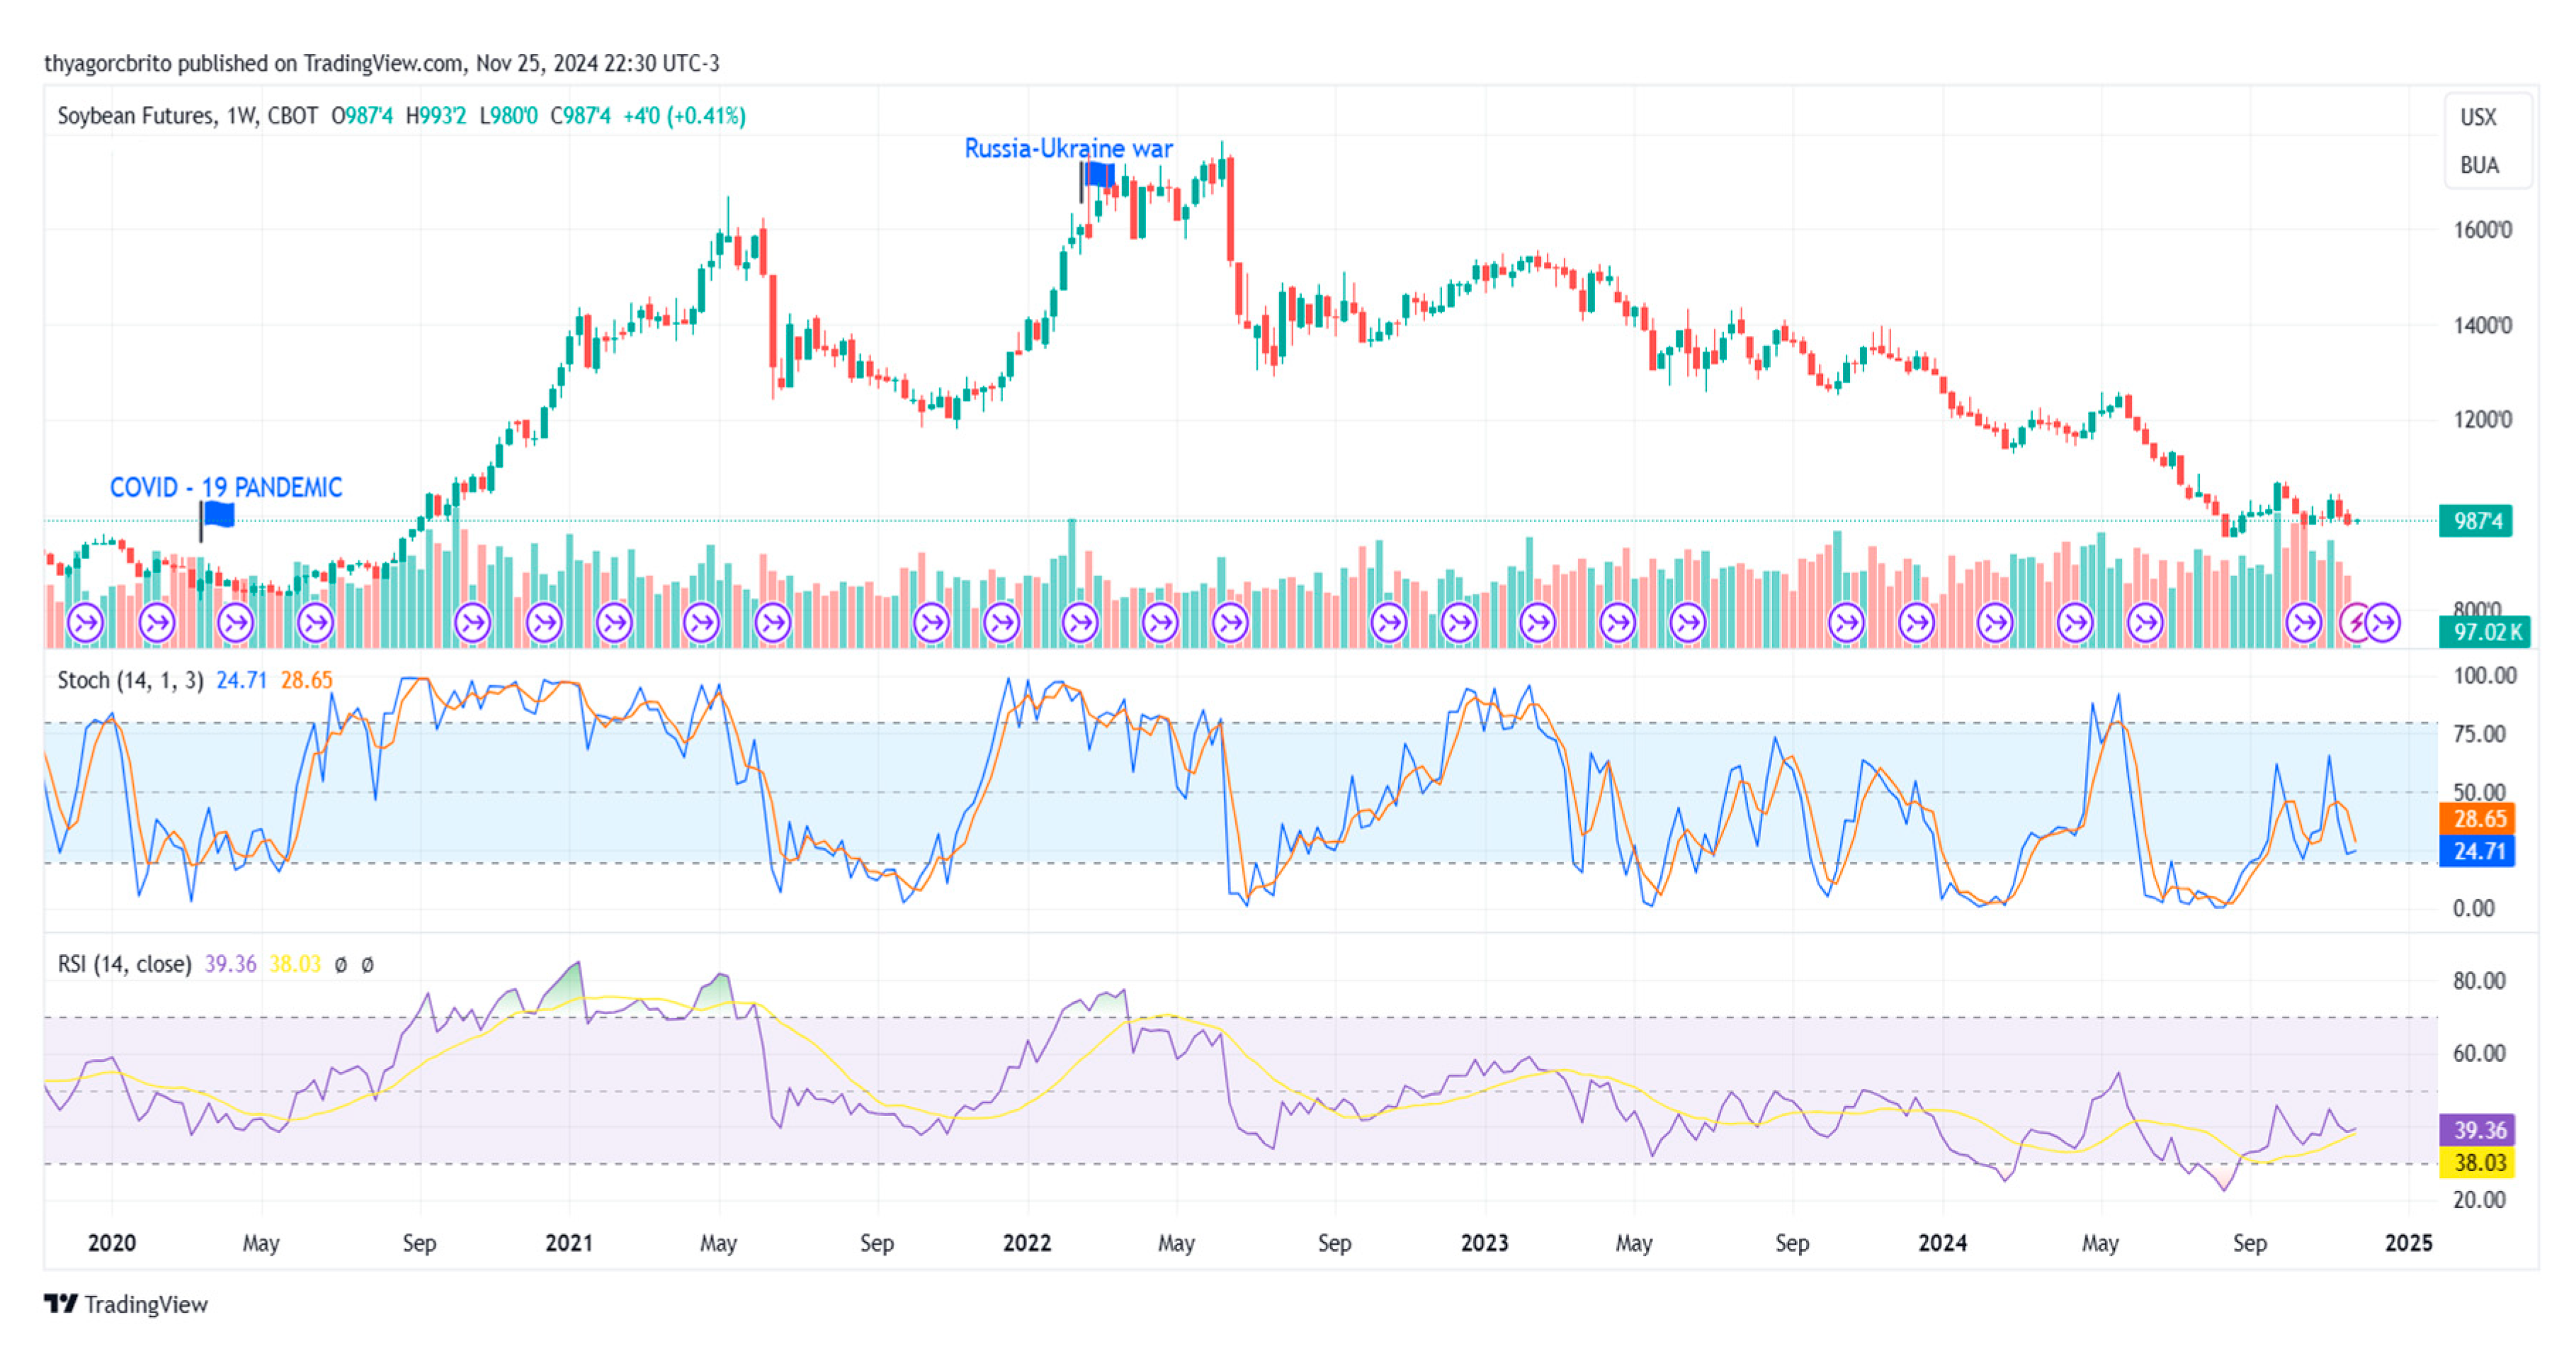Click the 97.02 K volume value label
Screen dimensions: 2576x1361
[2484, 632]
